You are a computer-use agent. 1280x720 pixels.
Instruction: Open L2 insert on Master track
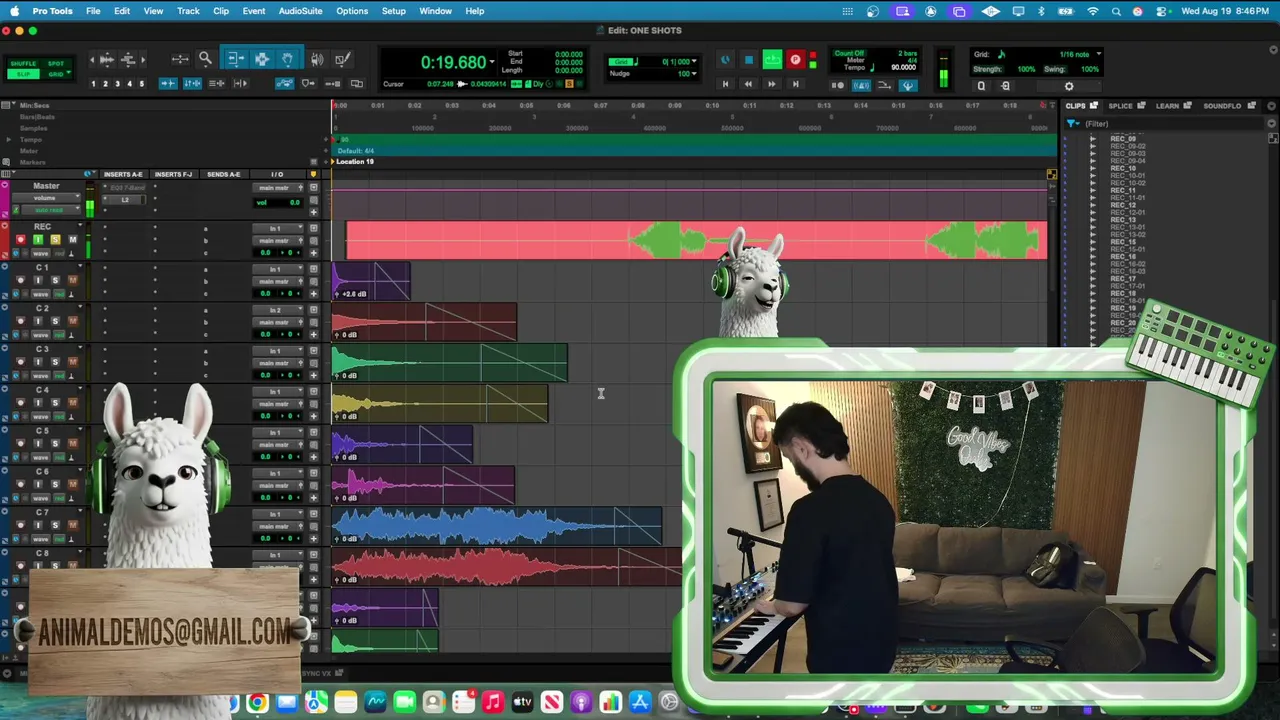coord(125,199)
